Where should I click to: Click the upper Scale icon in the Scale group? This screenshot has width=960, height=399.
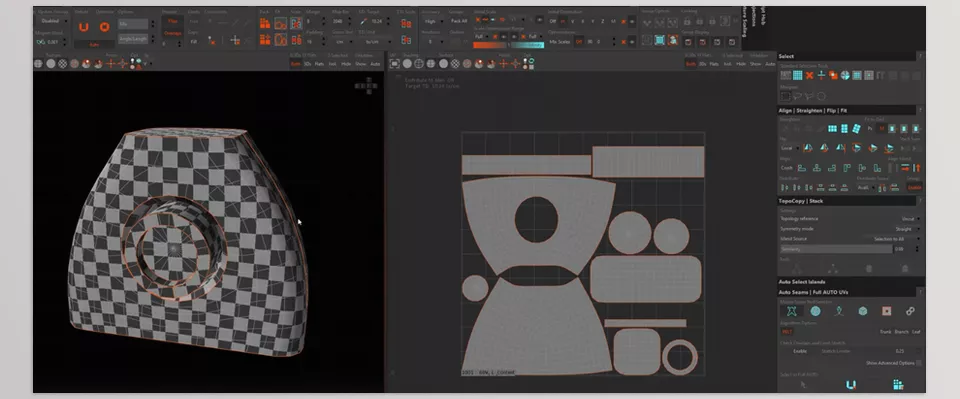(x=296, y=23)
